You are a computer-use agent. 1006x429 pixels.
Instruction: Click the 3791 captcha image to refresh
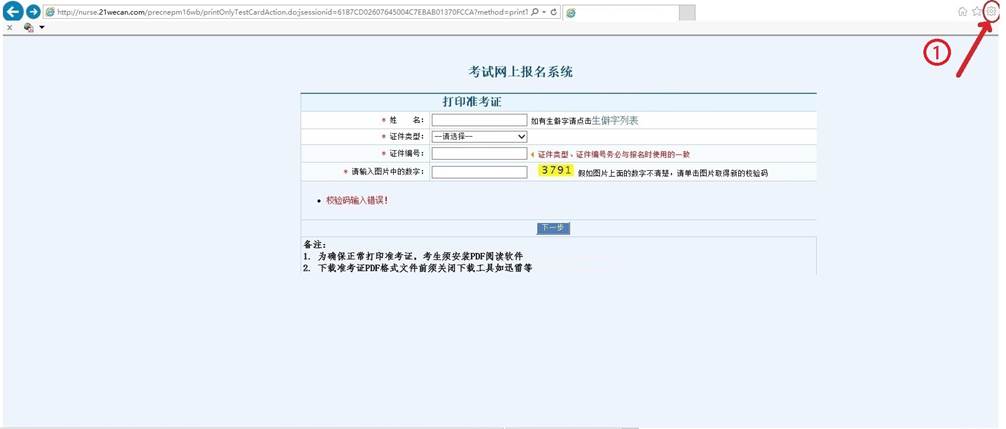[555, 171]
